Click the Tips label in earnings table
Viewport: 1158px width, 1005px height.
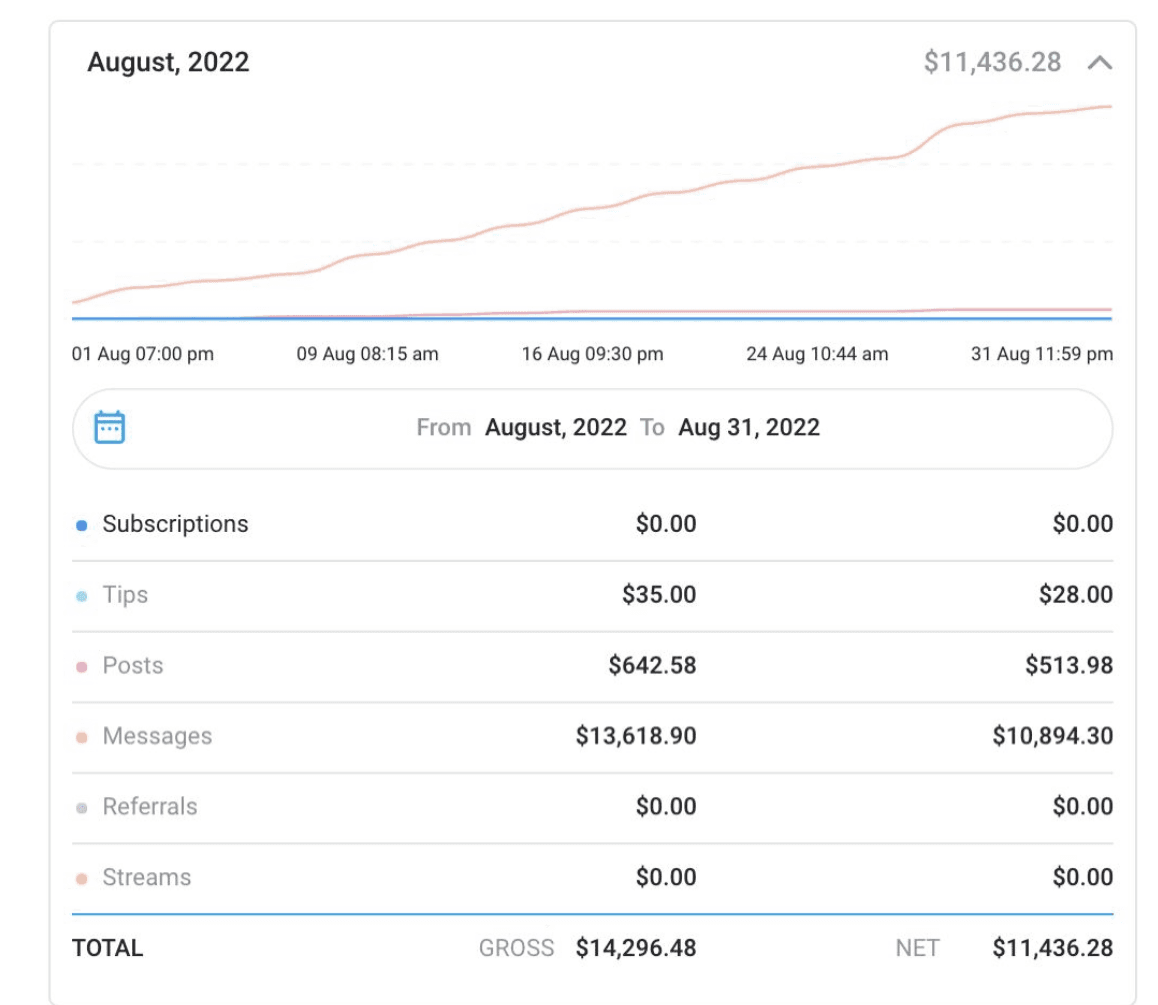coord(125,594)
